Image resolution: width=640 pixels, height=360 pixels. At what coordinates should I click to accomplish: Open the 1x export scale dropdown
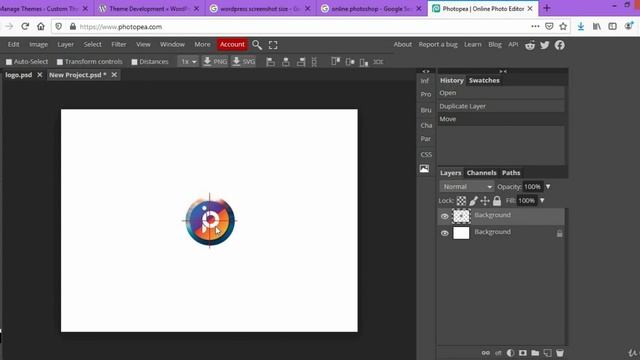coord(188,62)
